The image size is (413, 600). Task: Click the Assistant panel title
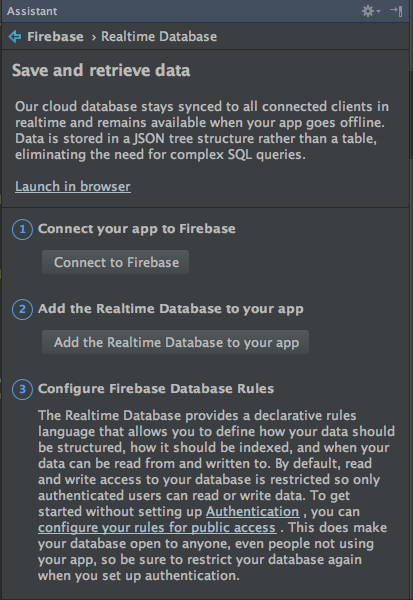pos(32,11)
